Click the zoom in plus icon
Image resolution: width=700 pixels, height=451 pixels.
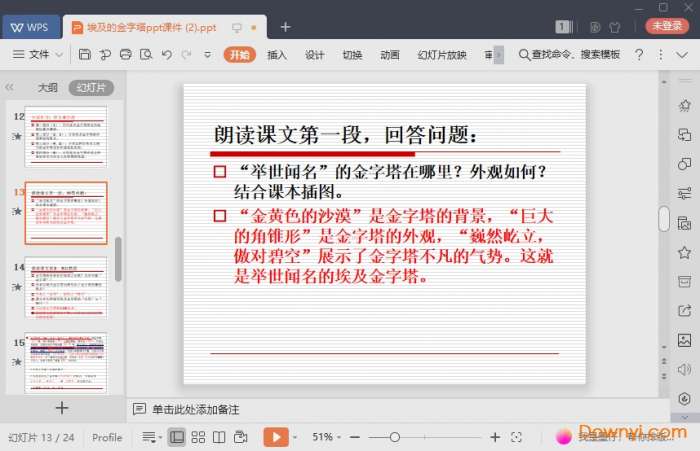point(495,437)
